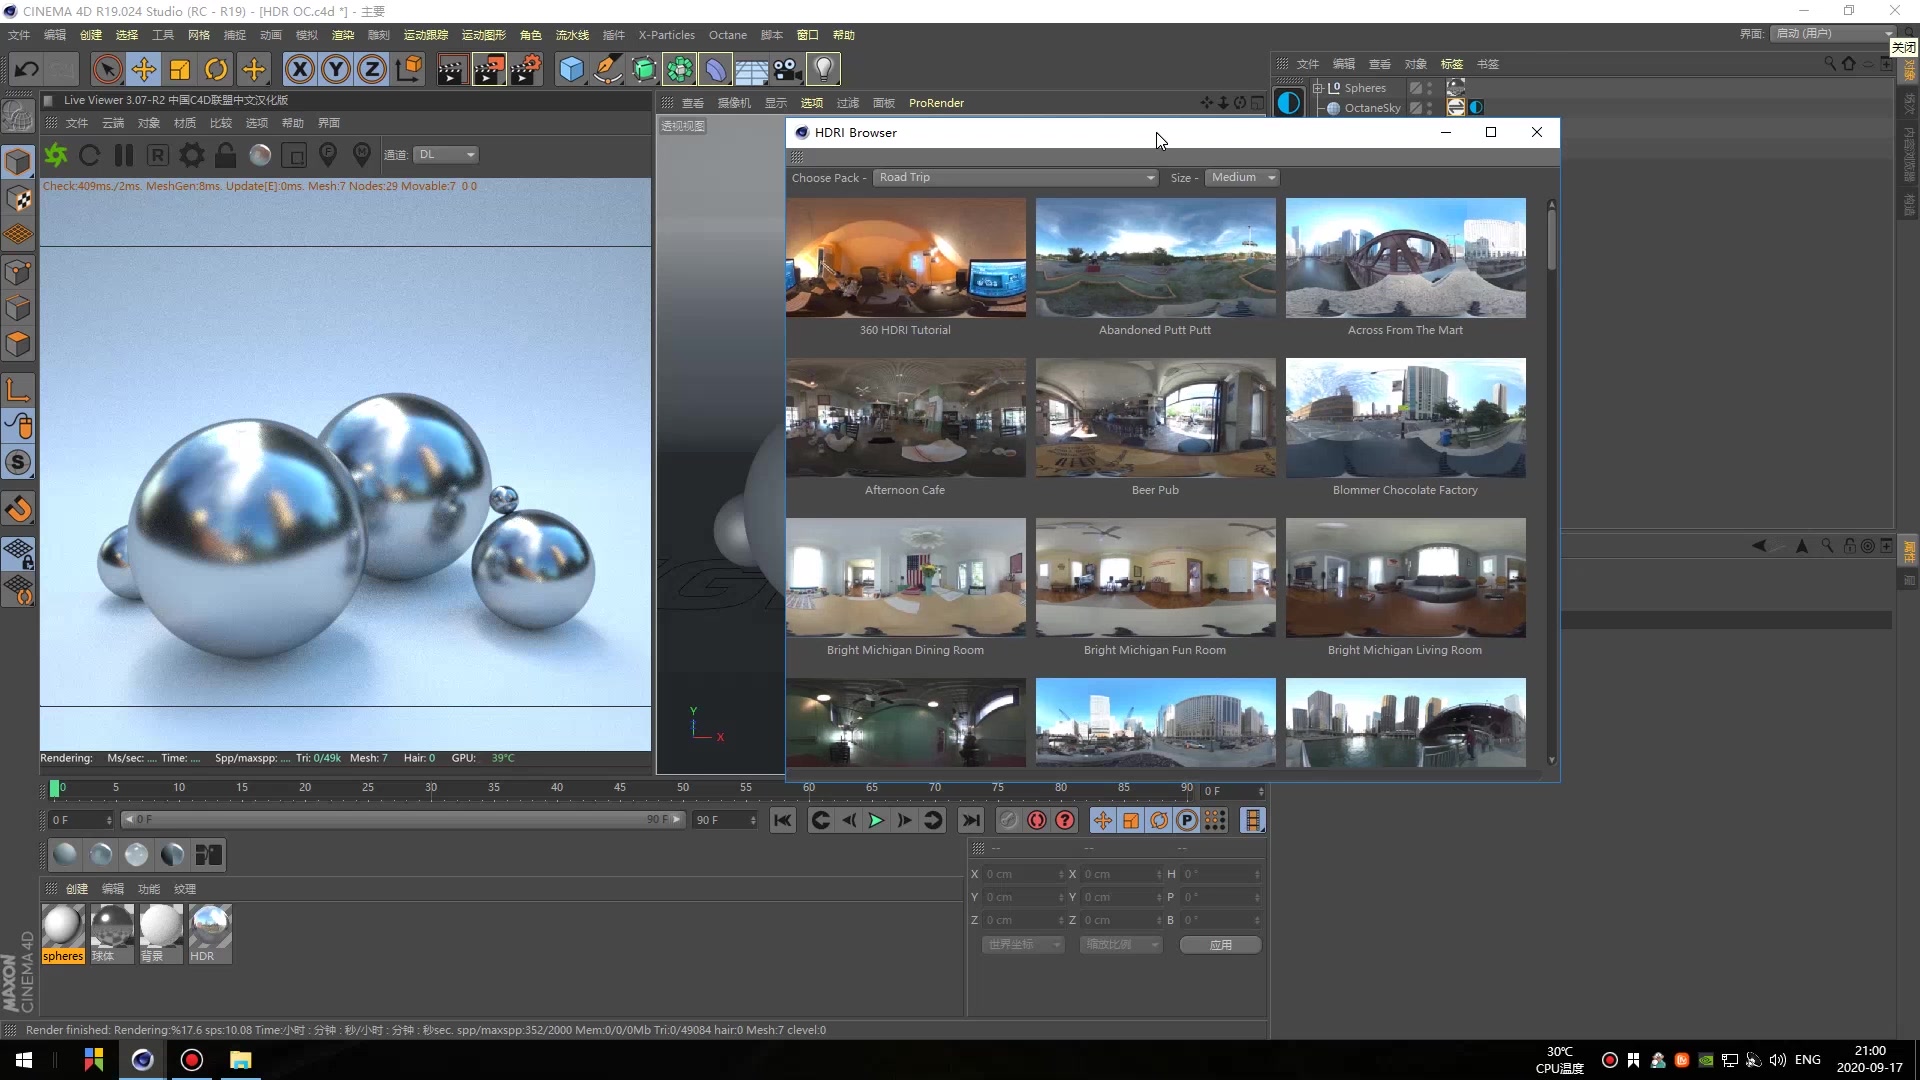Click the light bulb icon in top toolbar

(x=823, y=69)
